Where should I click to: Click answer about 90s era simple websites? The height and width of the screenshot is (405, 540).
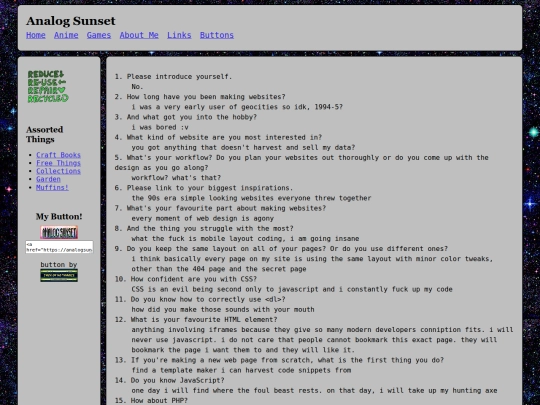coord(251,198)
